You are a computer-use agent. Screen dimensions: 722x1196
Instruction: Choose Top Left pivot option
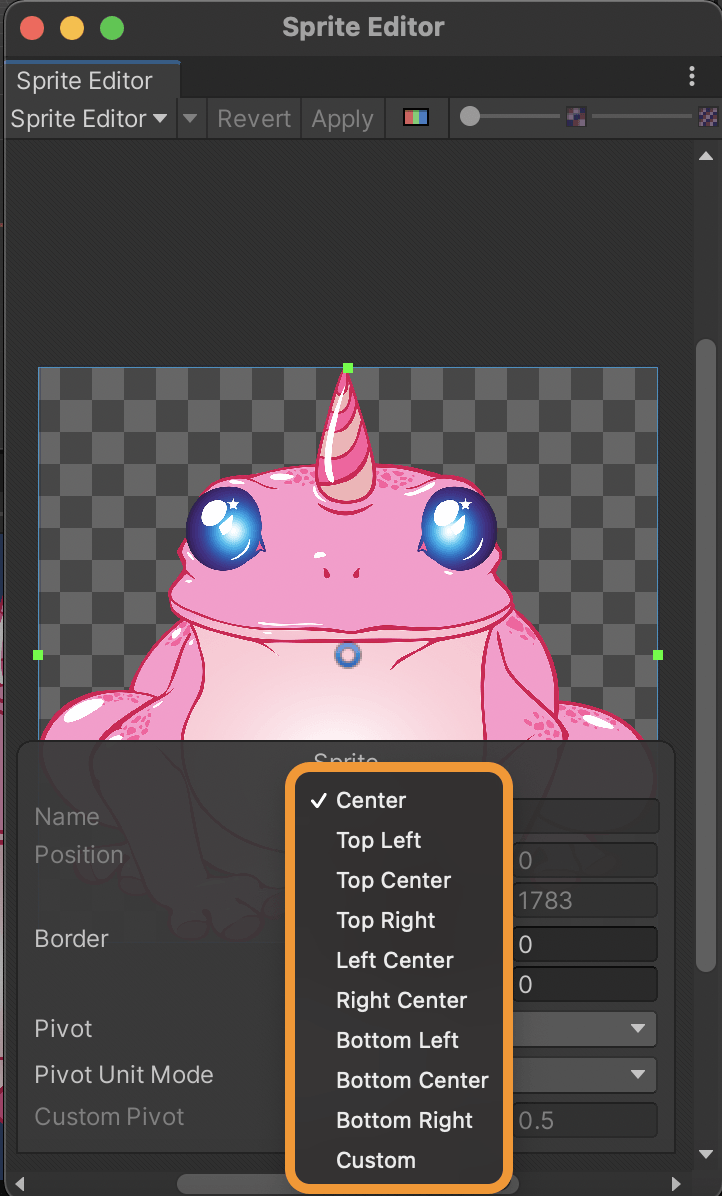click(378, 841)
